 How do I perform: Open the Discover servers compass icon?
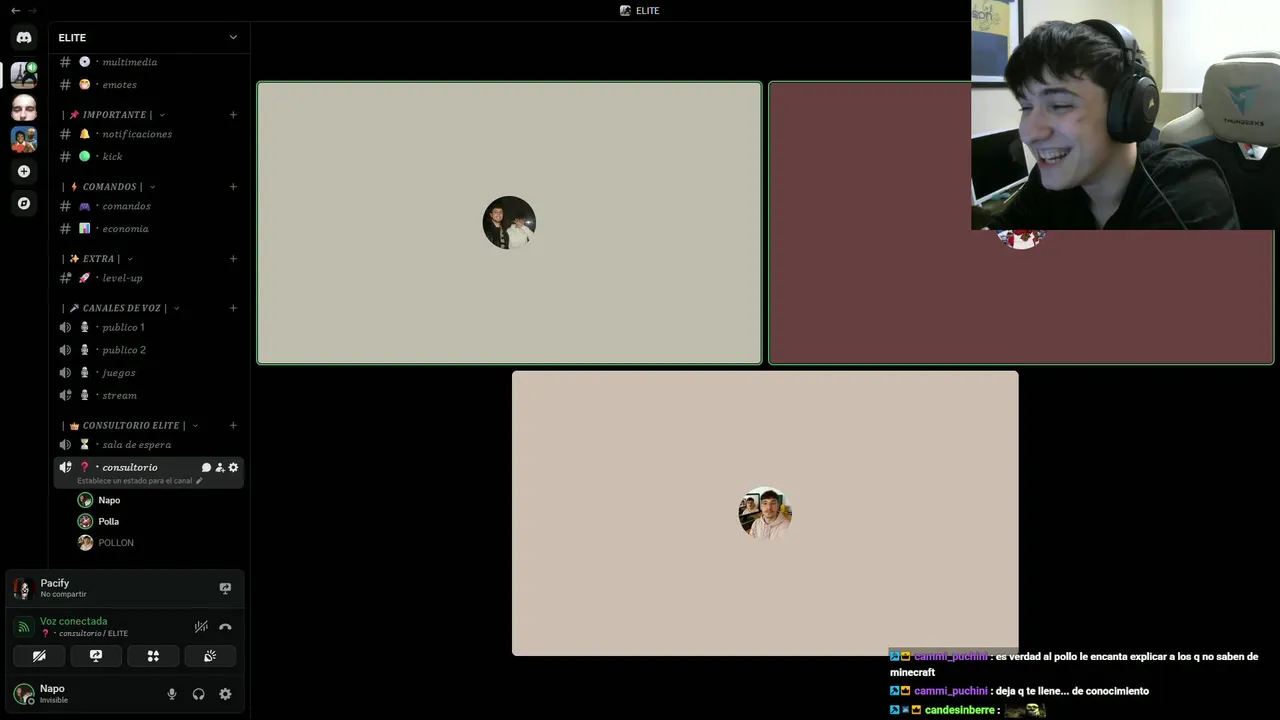[24, 203]
